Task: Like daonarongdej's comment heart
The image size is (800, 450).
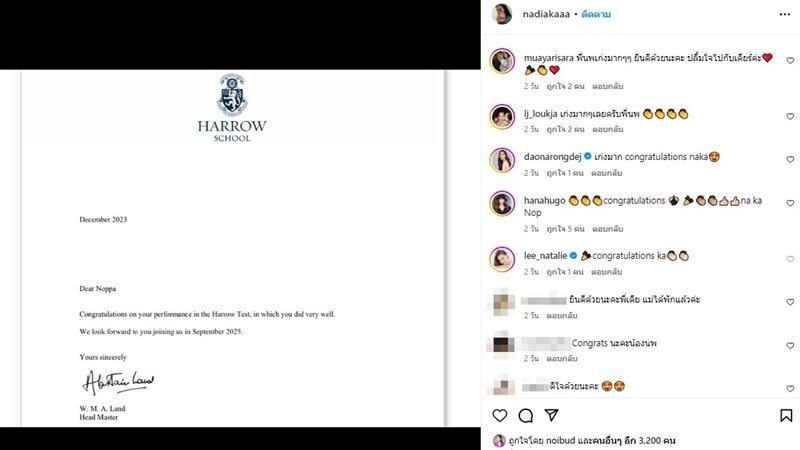Action: pos(790,160)
